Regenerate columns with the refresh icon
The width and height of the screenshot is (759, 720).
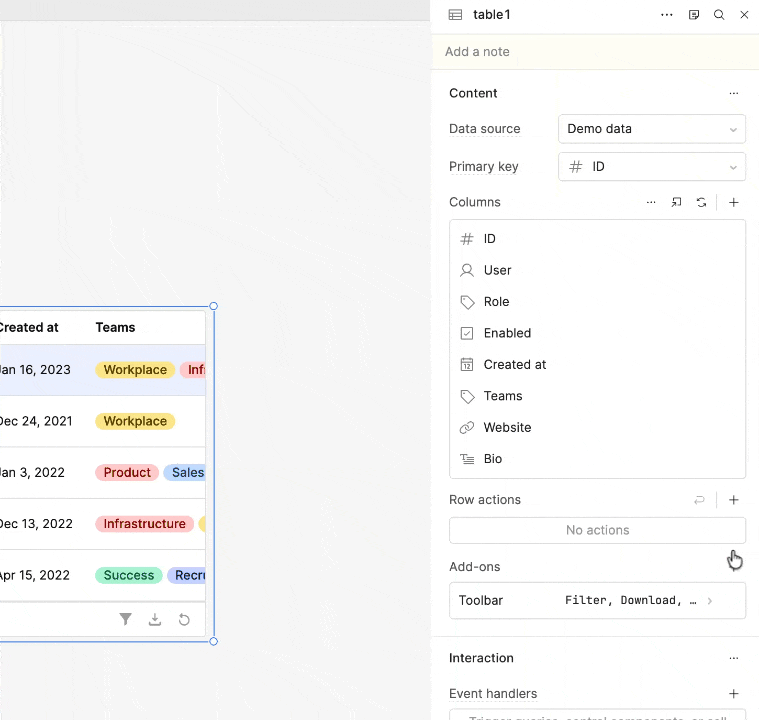click(x=701, y=202)
